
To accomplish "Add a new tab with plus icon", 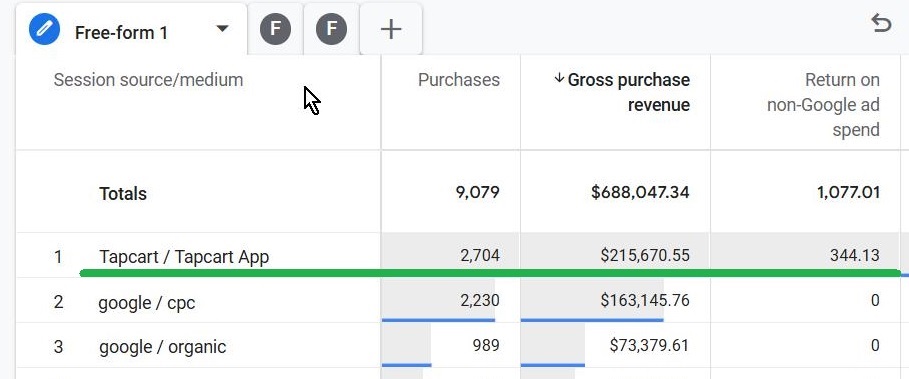I will pos(391,29).
